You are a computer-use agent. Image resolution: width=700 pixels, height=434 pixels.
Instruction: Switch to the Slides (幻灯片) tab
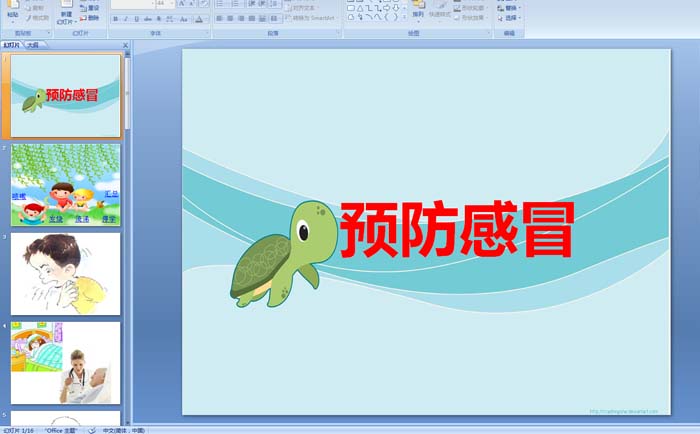coord(12,45)
